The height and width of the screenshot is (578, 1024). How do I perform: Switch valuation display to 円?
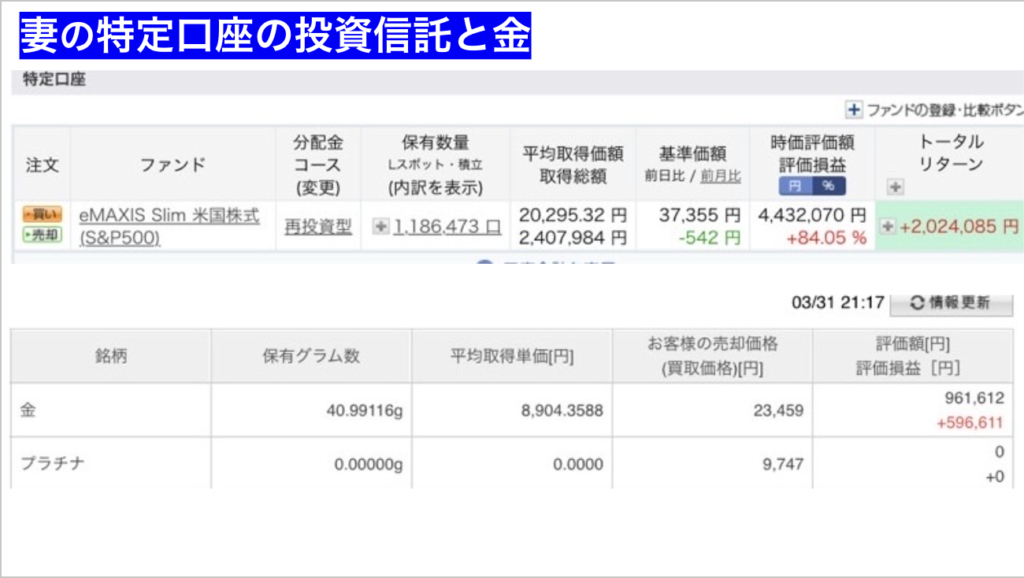coord(795,186)
